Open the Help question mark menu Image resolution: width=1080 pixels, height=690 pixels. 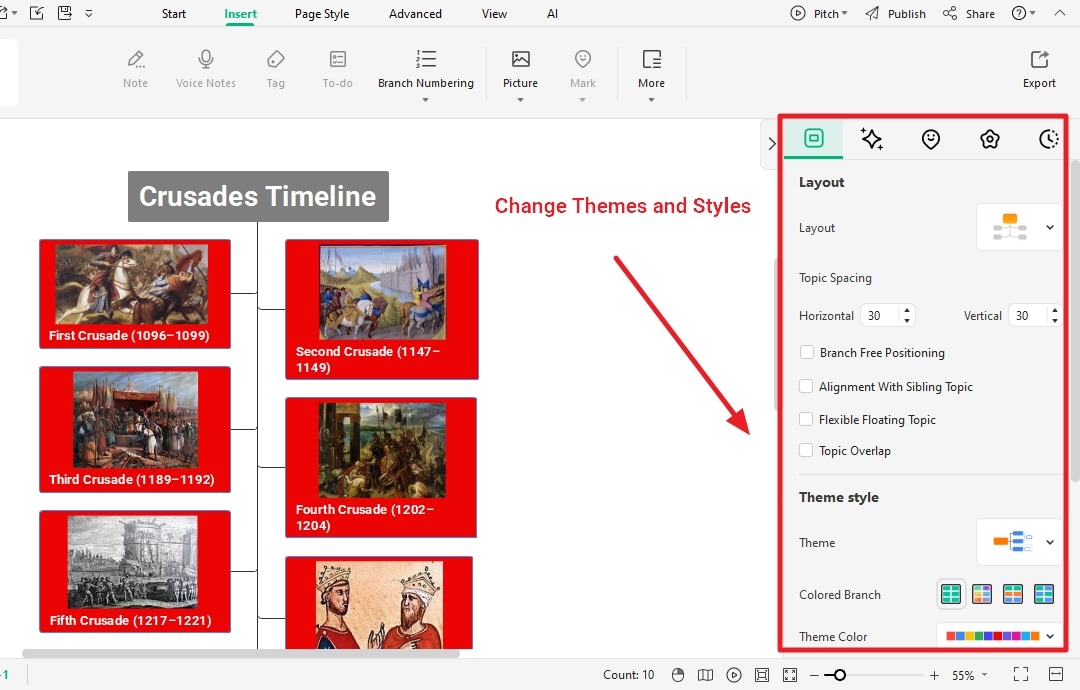1023,14
